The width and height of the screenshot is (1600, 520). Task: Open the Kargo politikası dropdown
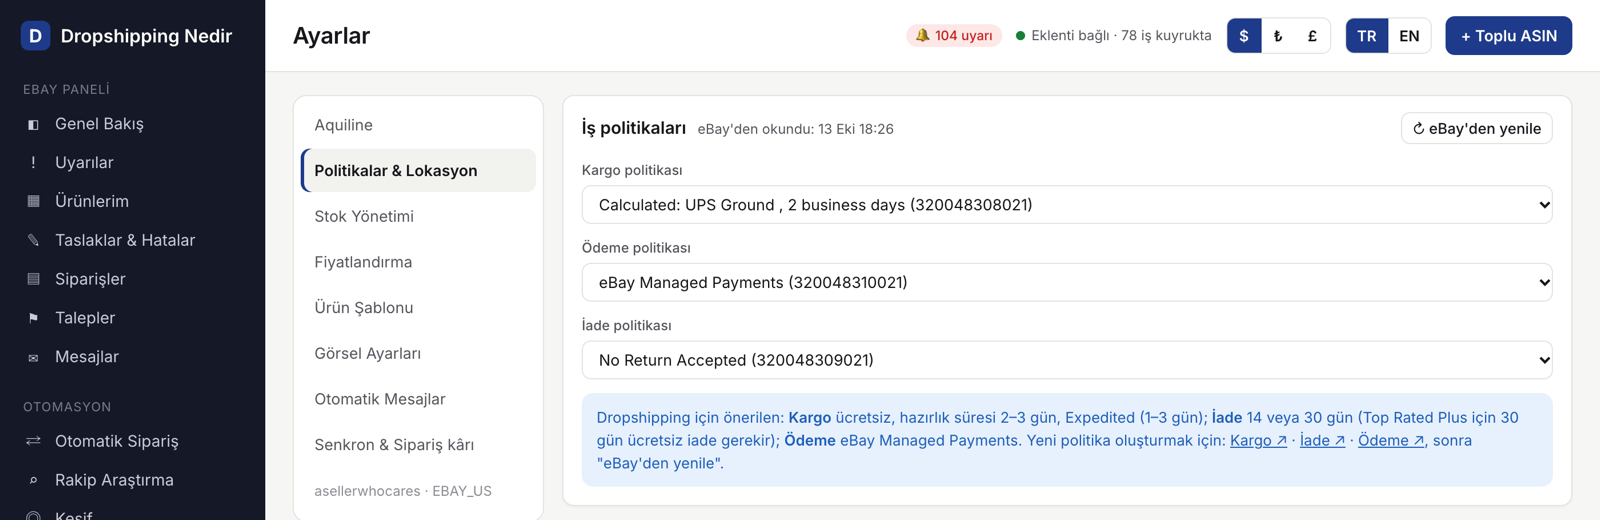coord(1067,205)
